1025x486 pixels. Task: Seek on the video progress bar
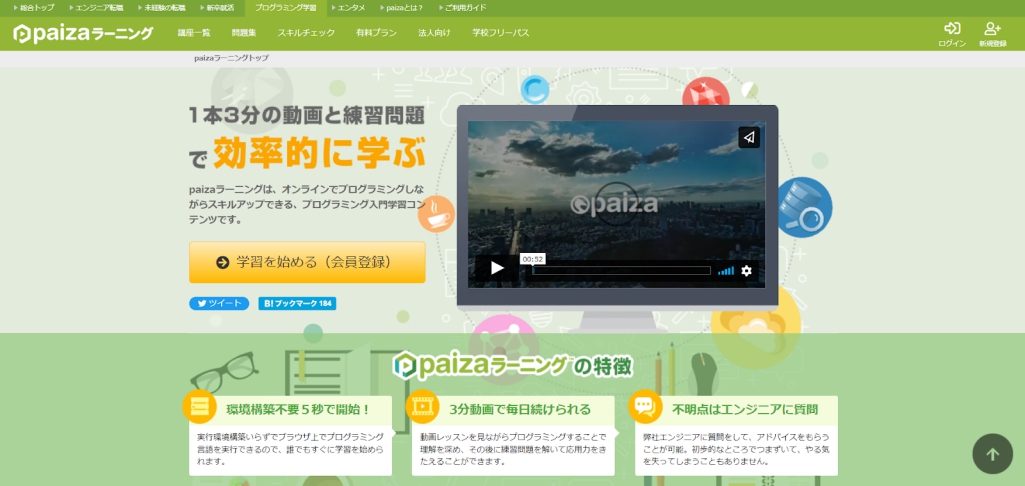coord(621,271)
